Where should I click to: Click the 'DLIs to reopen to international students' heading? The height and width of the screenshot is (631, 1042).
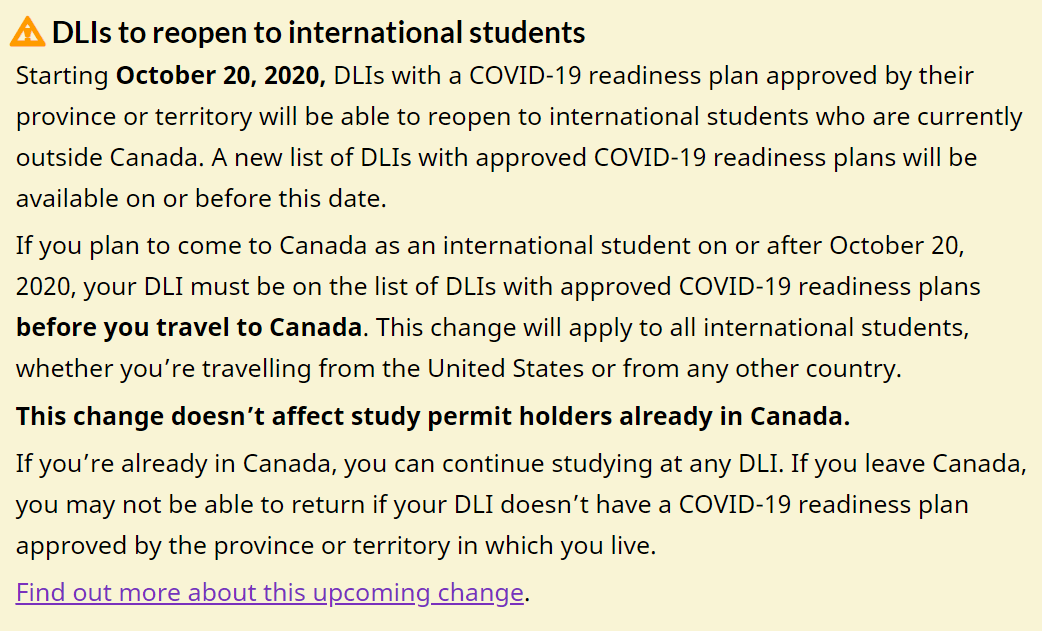coord(318,33)
